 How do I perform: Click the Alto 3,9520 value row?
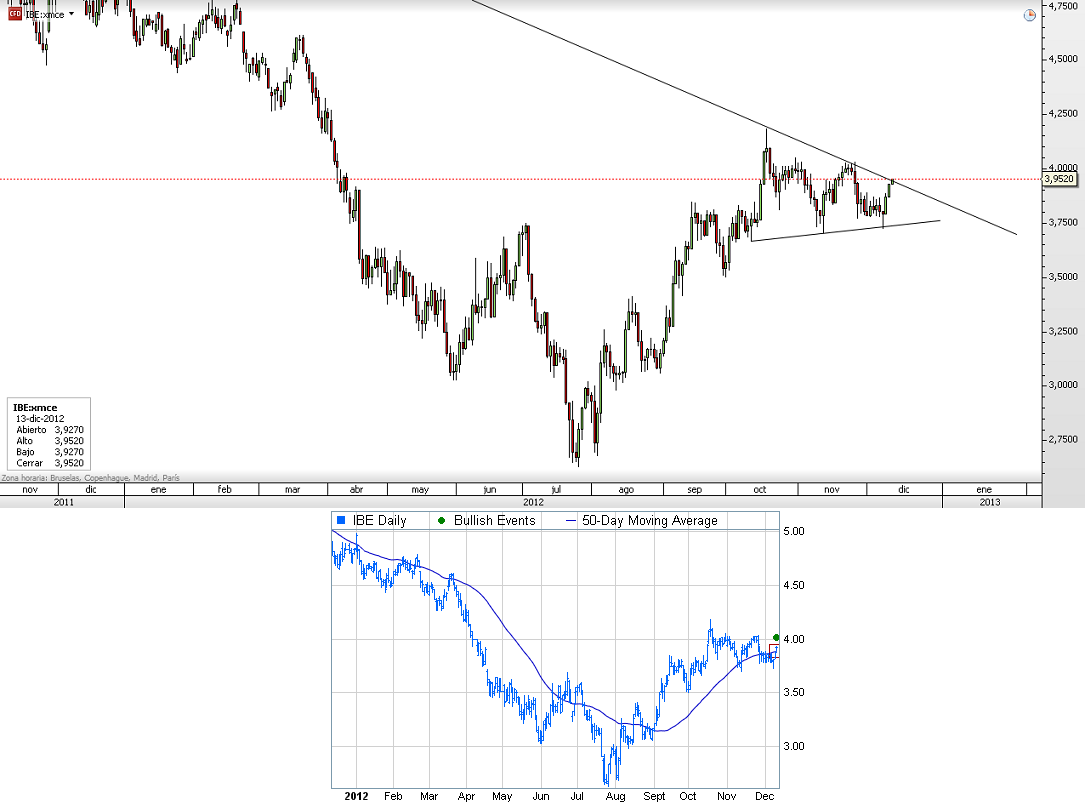tap(49, 441)
